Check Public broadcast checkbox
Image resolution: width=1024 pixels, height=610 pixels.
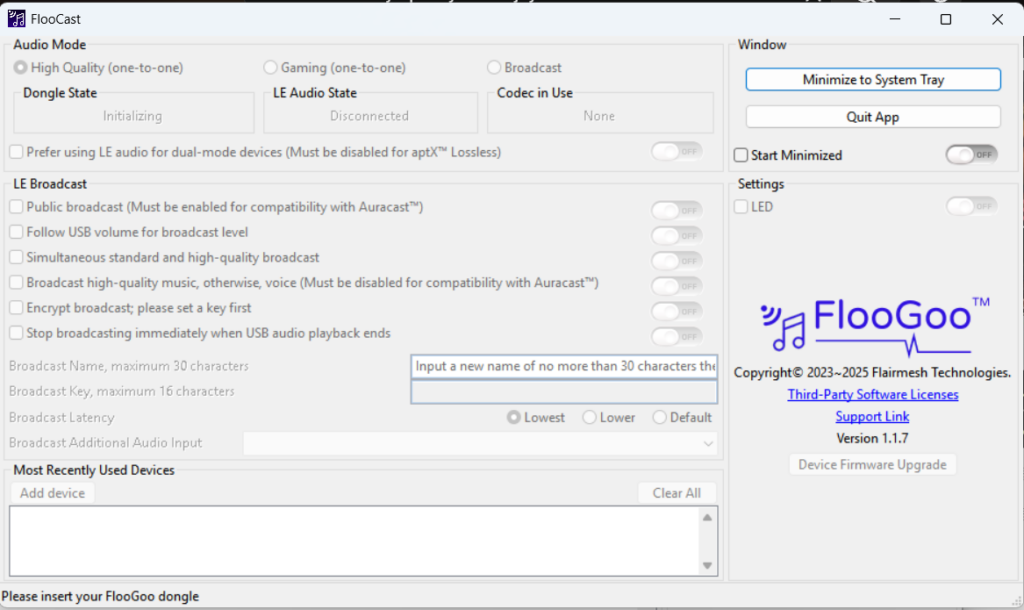pos(16,207)
